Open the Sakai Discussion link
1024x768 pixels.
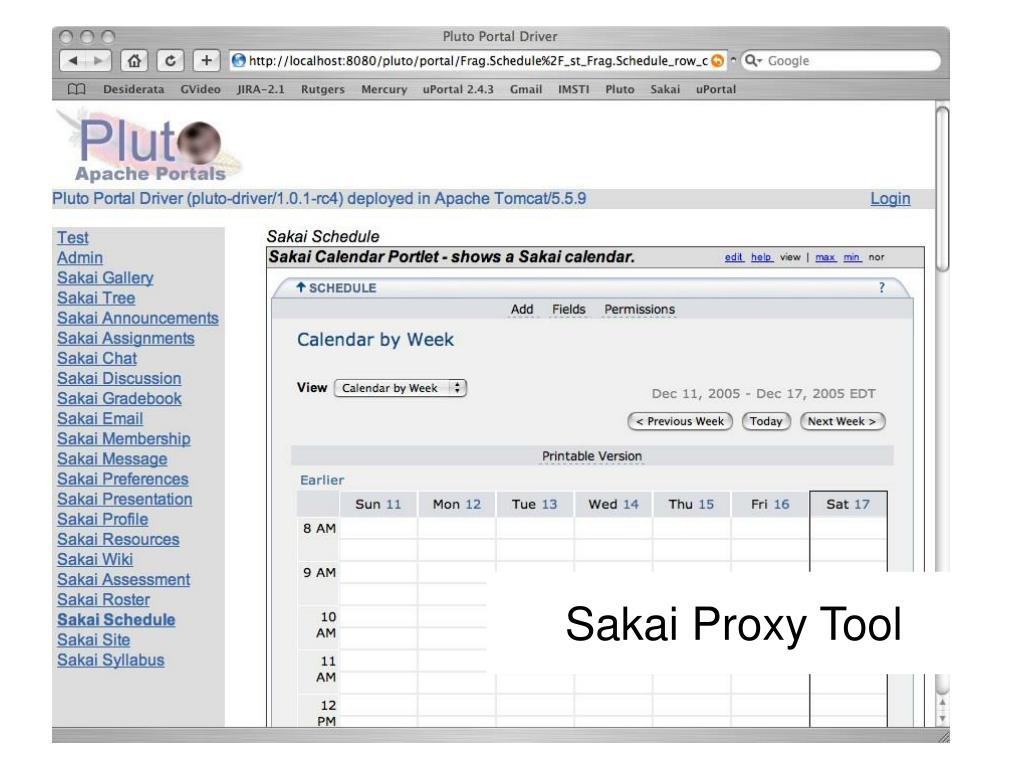(119, 379)
